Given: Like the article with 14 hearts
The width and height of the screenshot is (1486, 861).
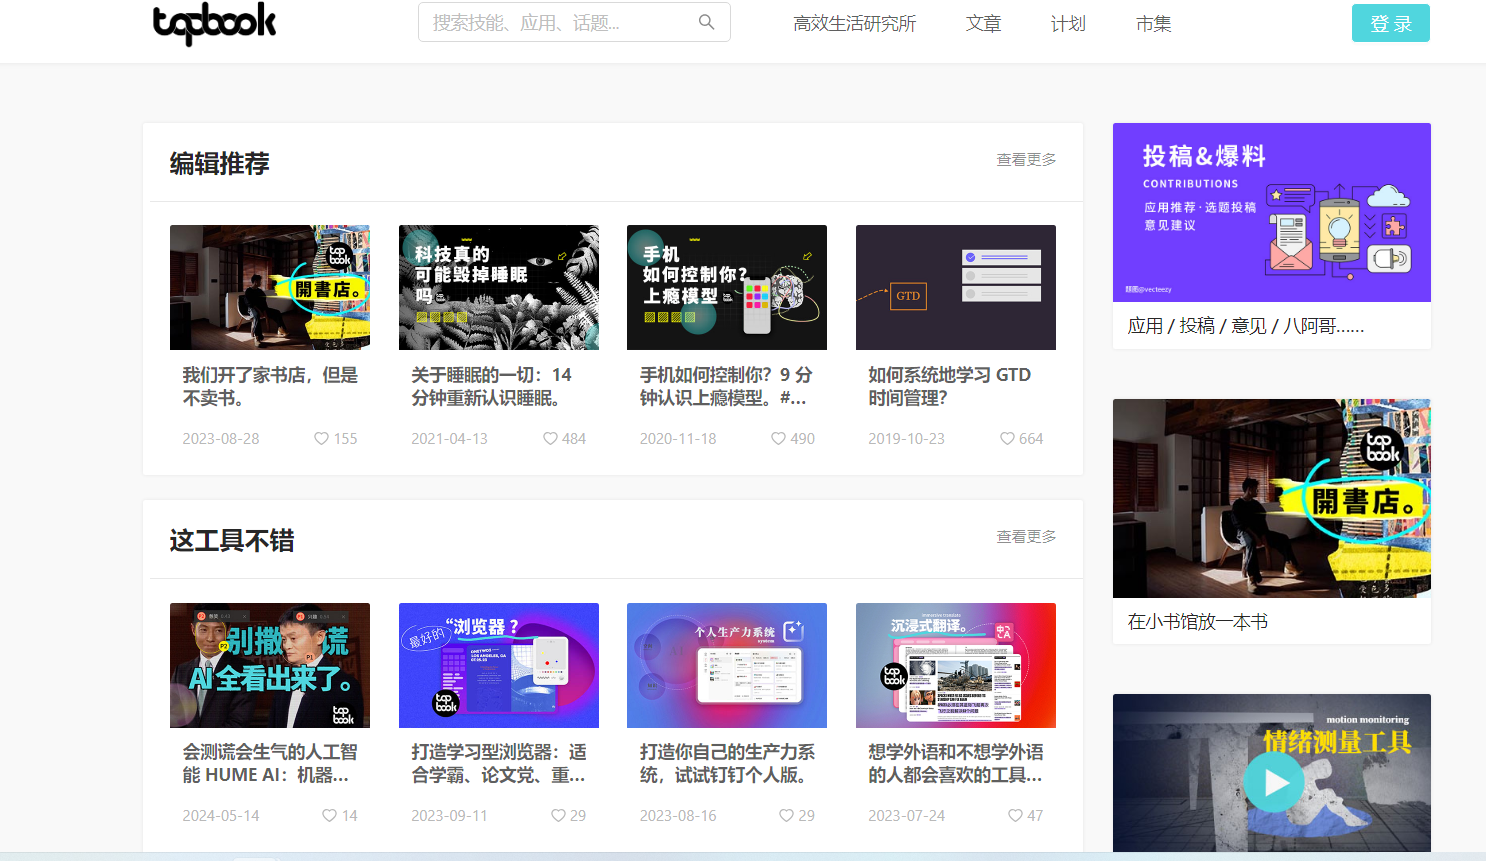Looking at the screenshot, I should (329, 816).
